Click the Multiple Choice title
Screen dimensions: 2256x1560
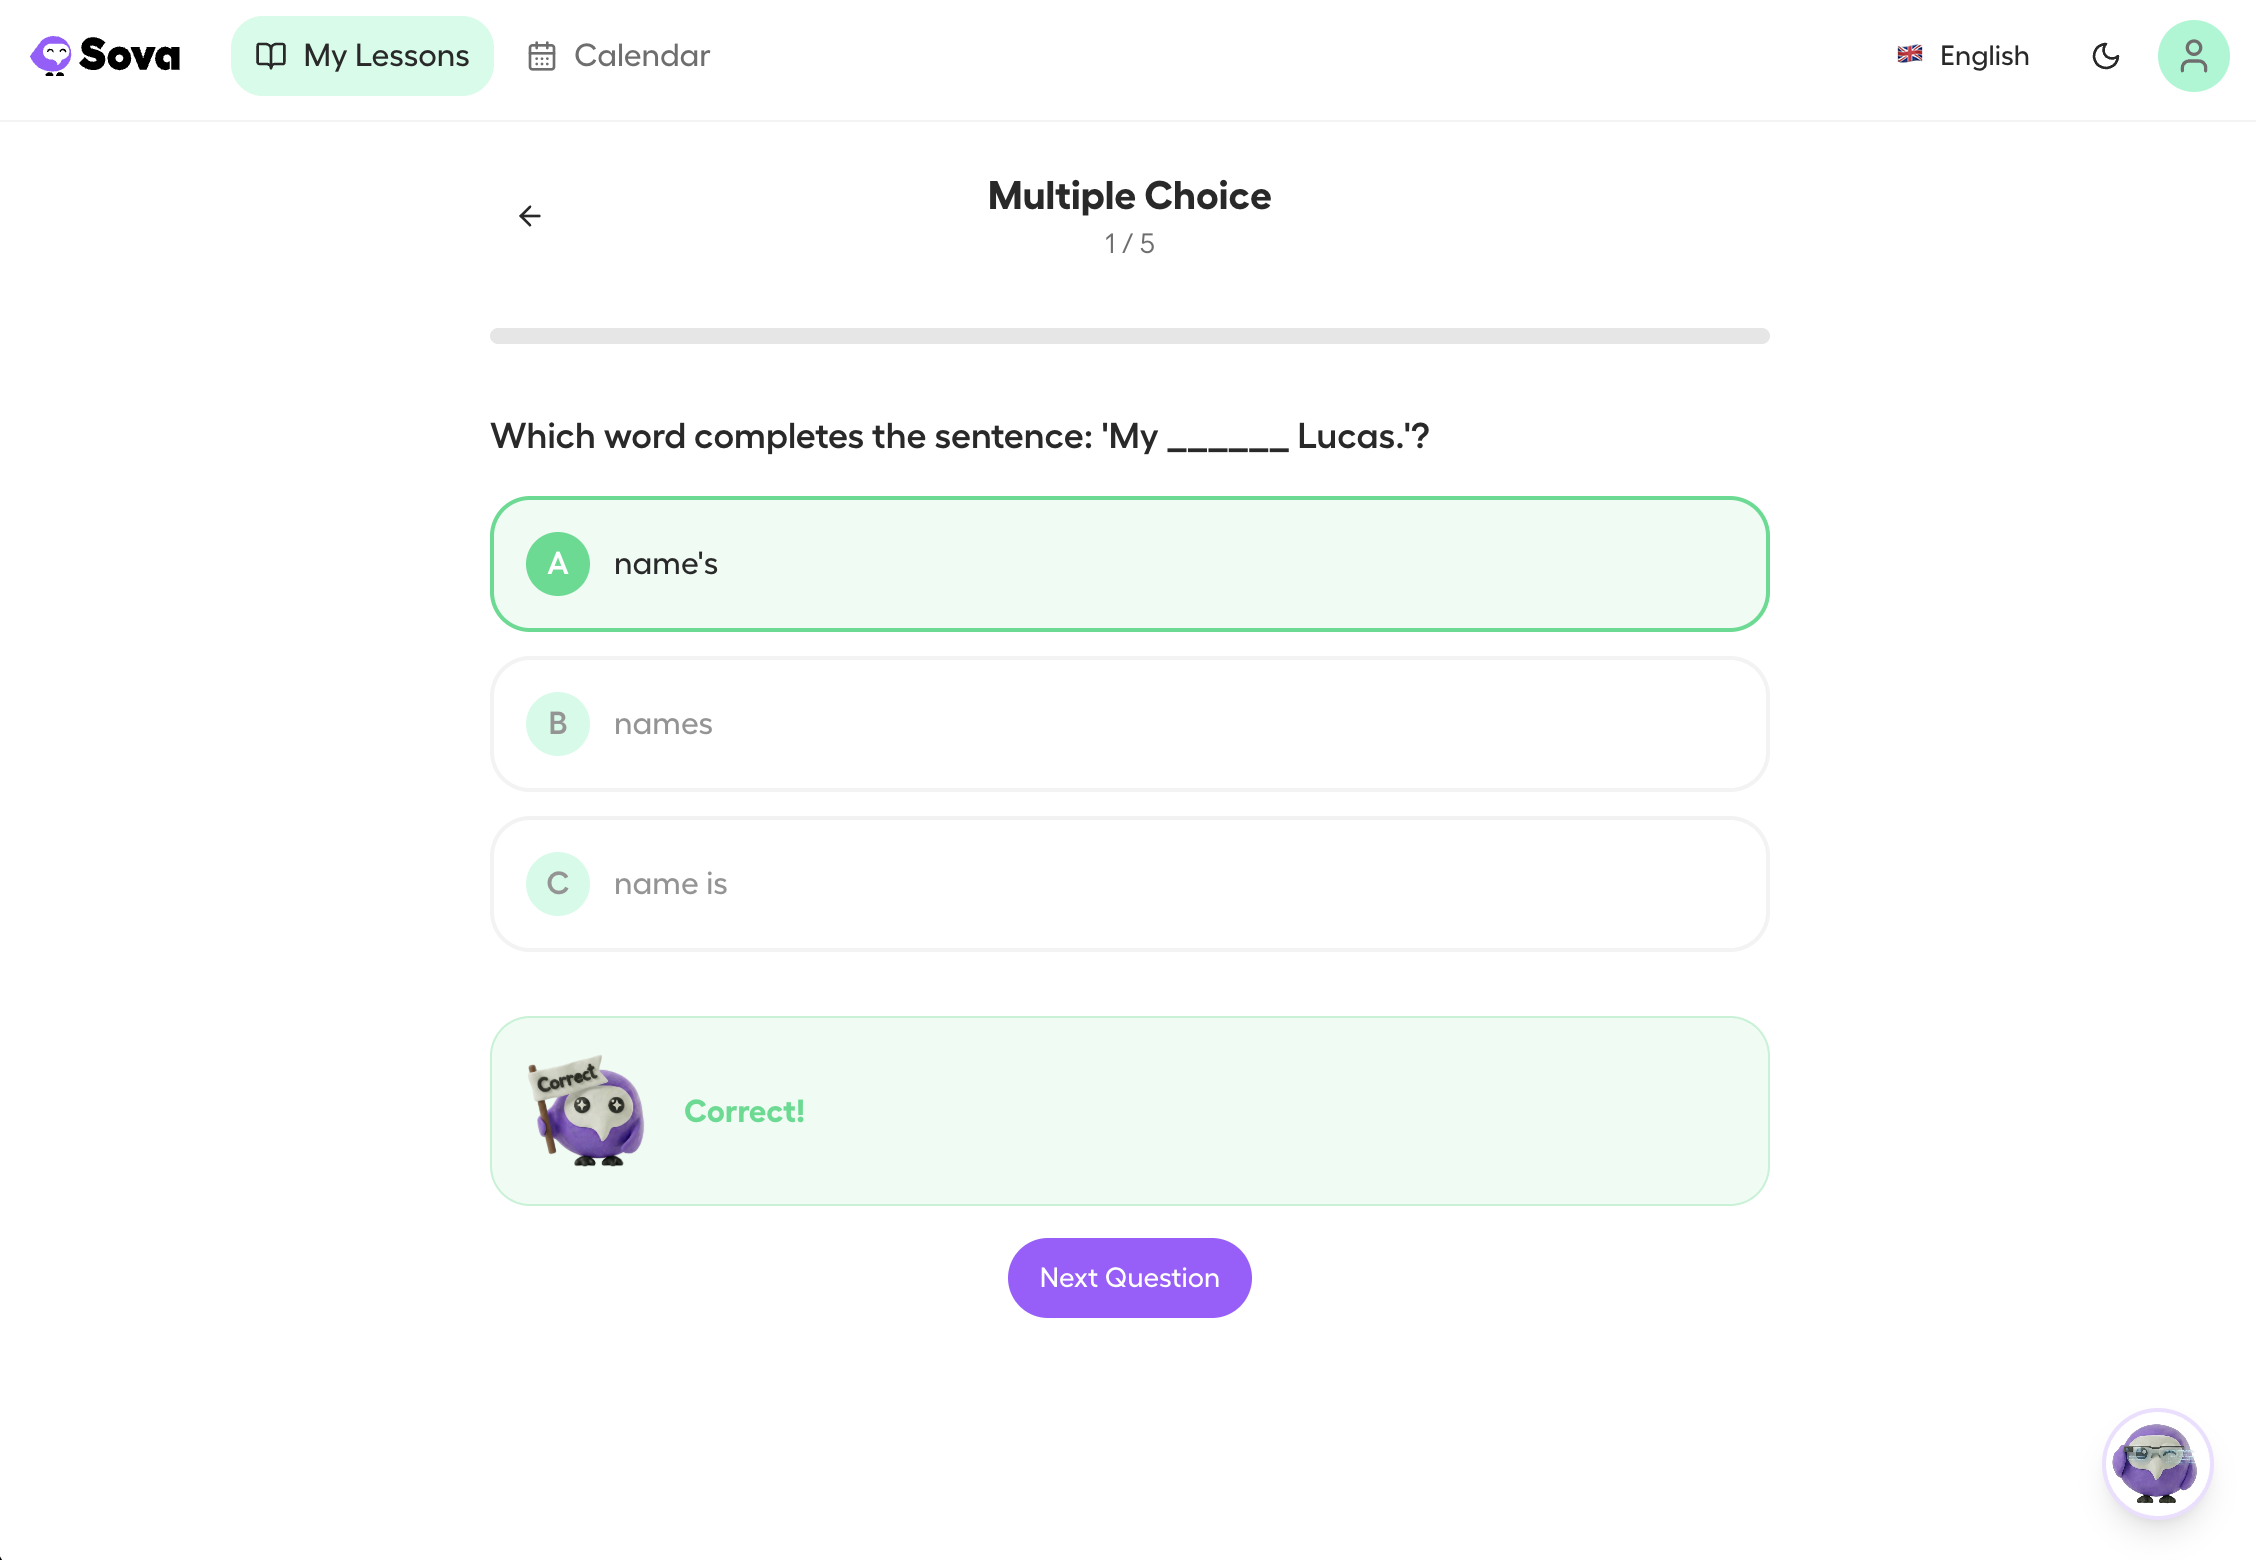[1129, 196]
